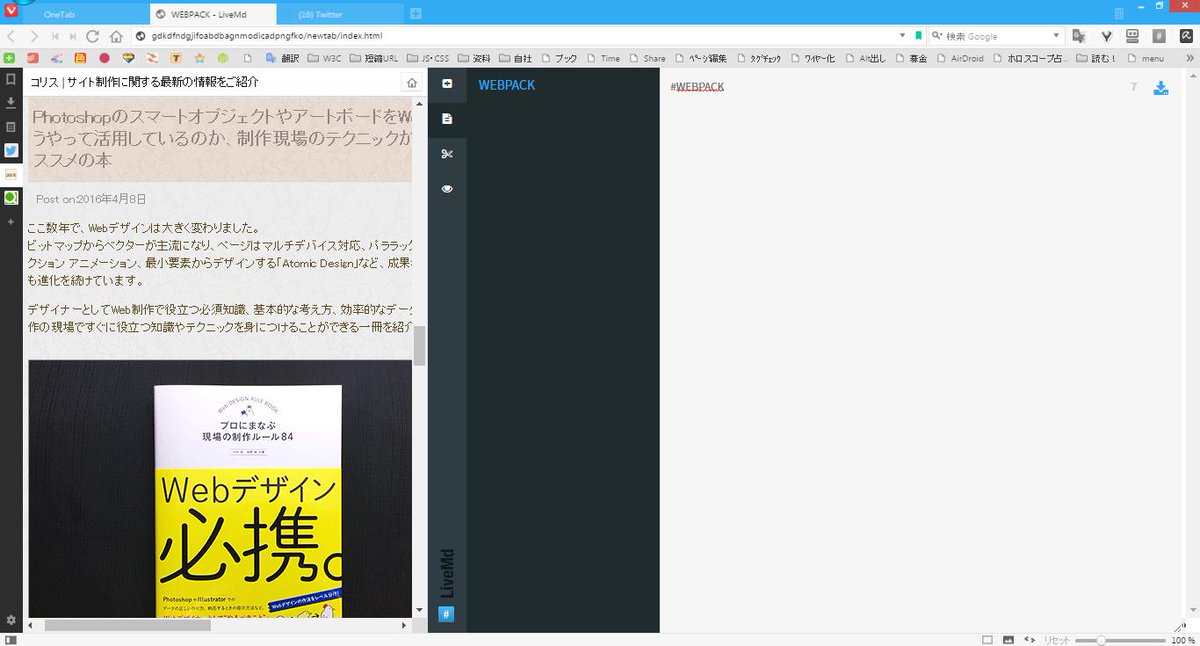Open the Time bookmark

tap(602, 58)
